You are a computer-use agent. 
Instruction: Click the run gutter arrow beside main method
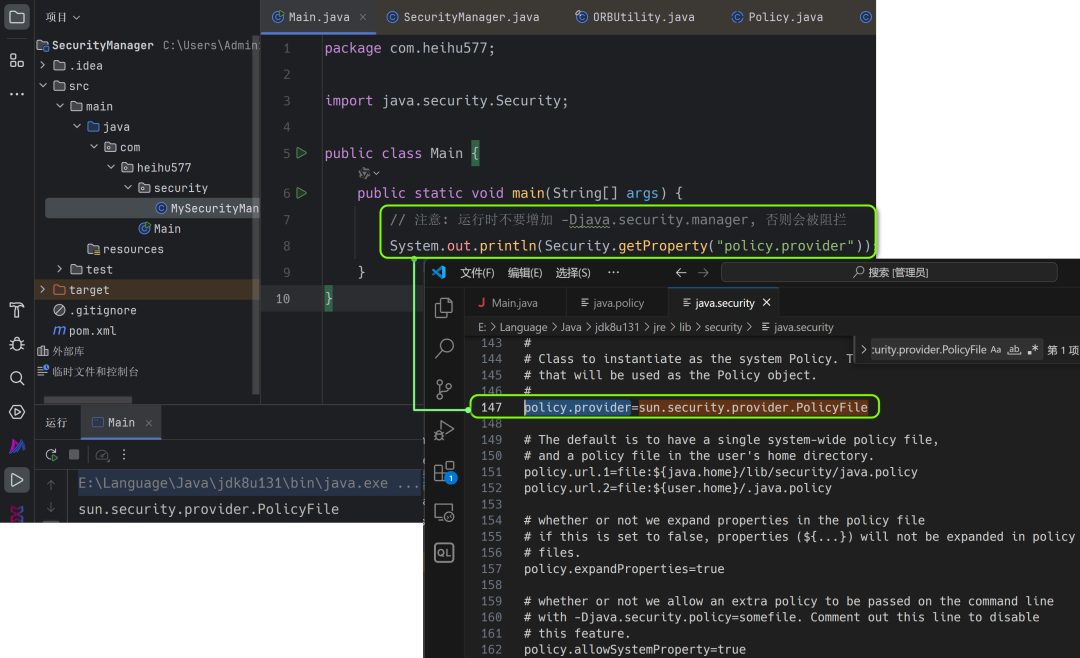pyautogui.click(x=302, y=193)
